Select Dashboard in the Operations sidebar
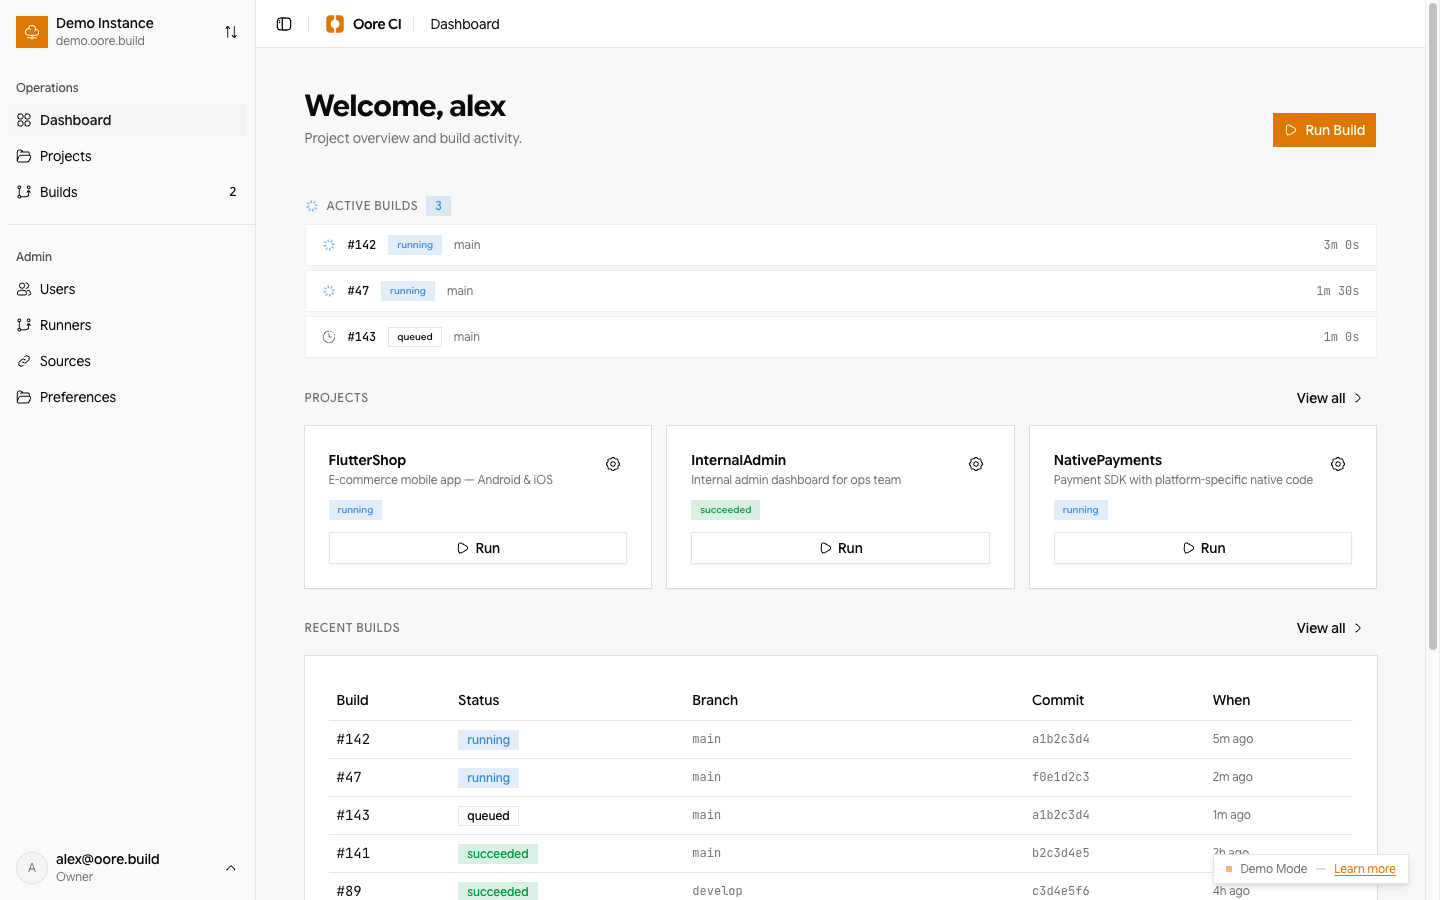1440x900 pixels. pos(74,120)
